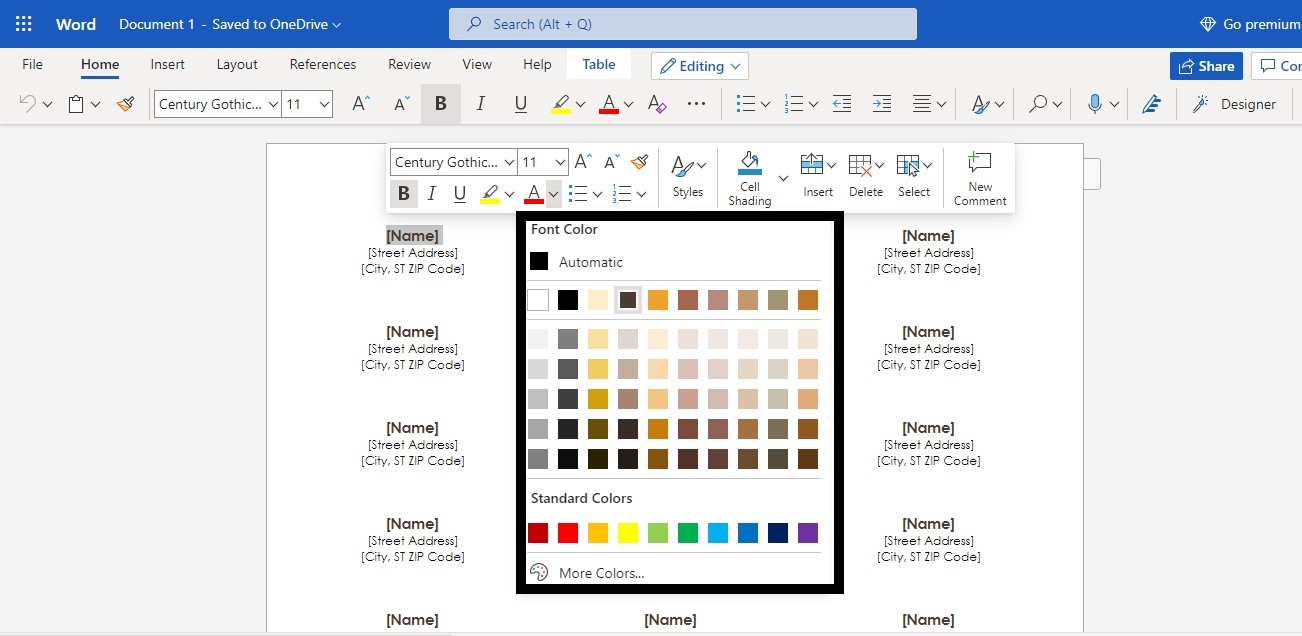Toggle Bold in the main ribbon
Viewport: 1302px width, 636px height.
[440, 104]
